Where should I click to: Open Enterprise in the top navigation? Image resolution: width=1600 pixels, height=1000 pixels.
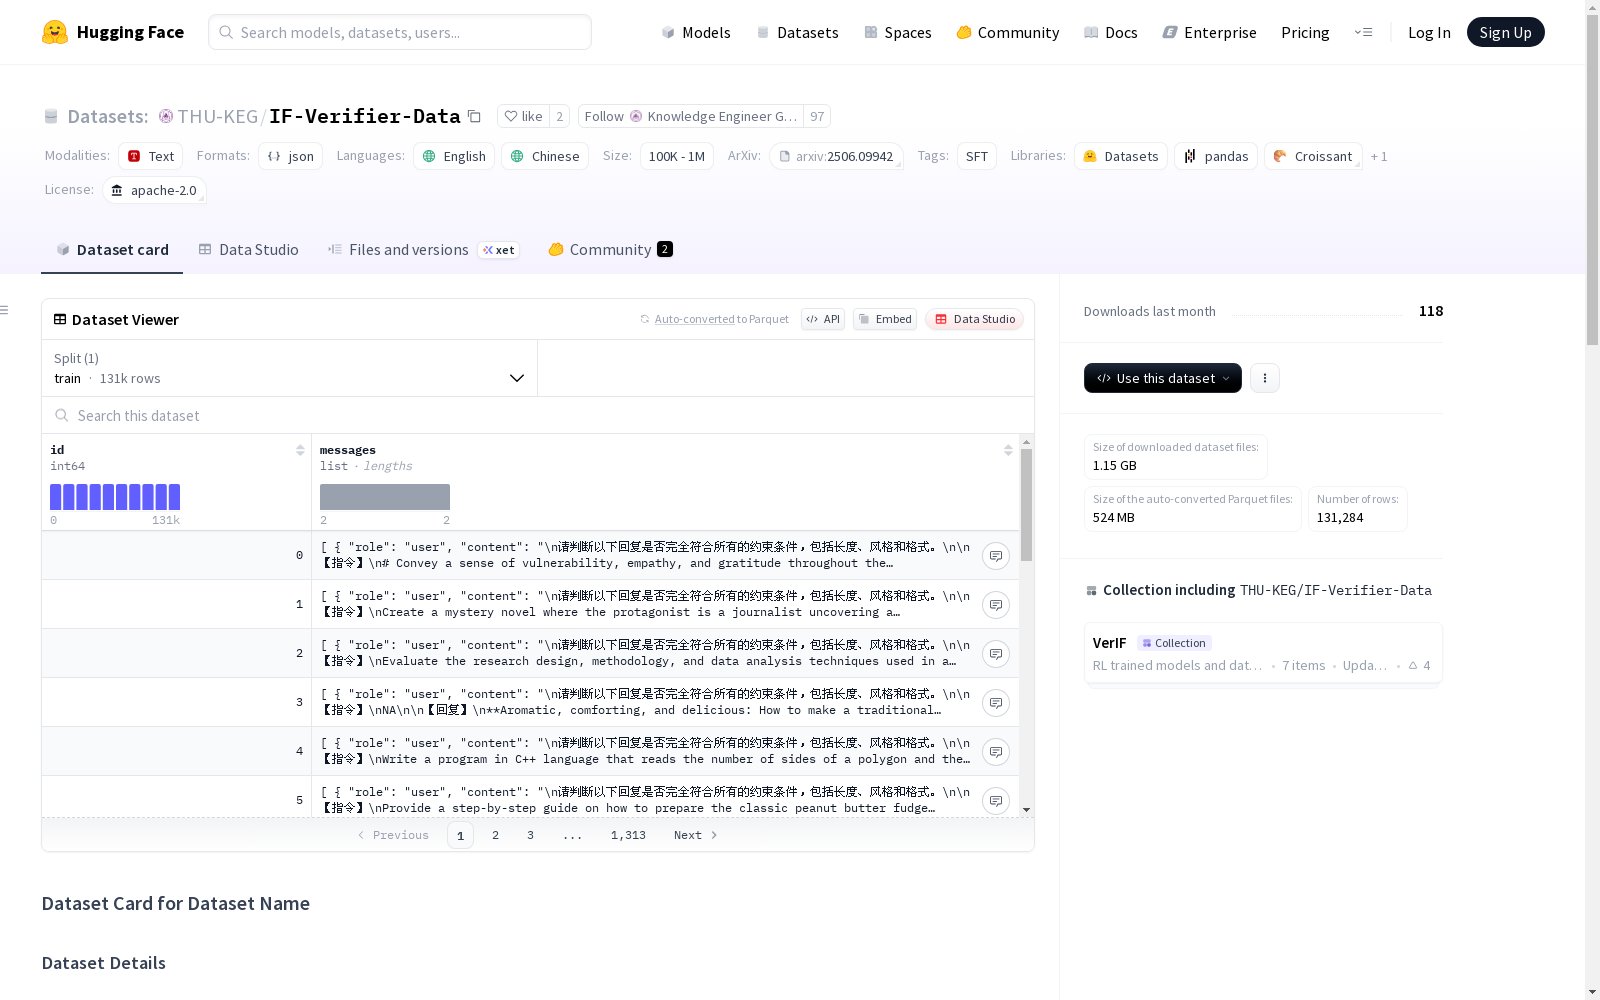coord(1209,32)
